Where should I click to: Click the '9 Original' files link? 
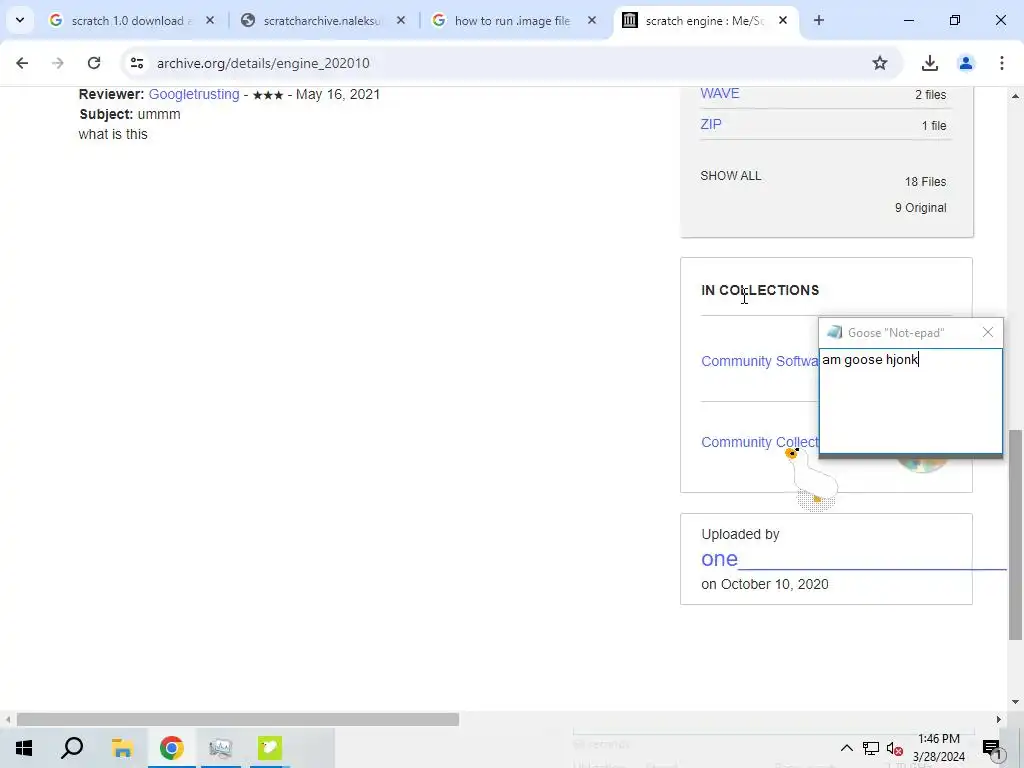920,208
